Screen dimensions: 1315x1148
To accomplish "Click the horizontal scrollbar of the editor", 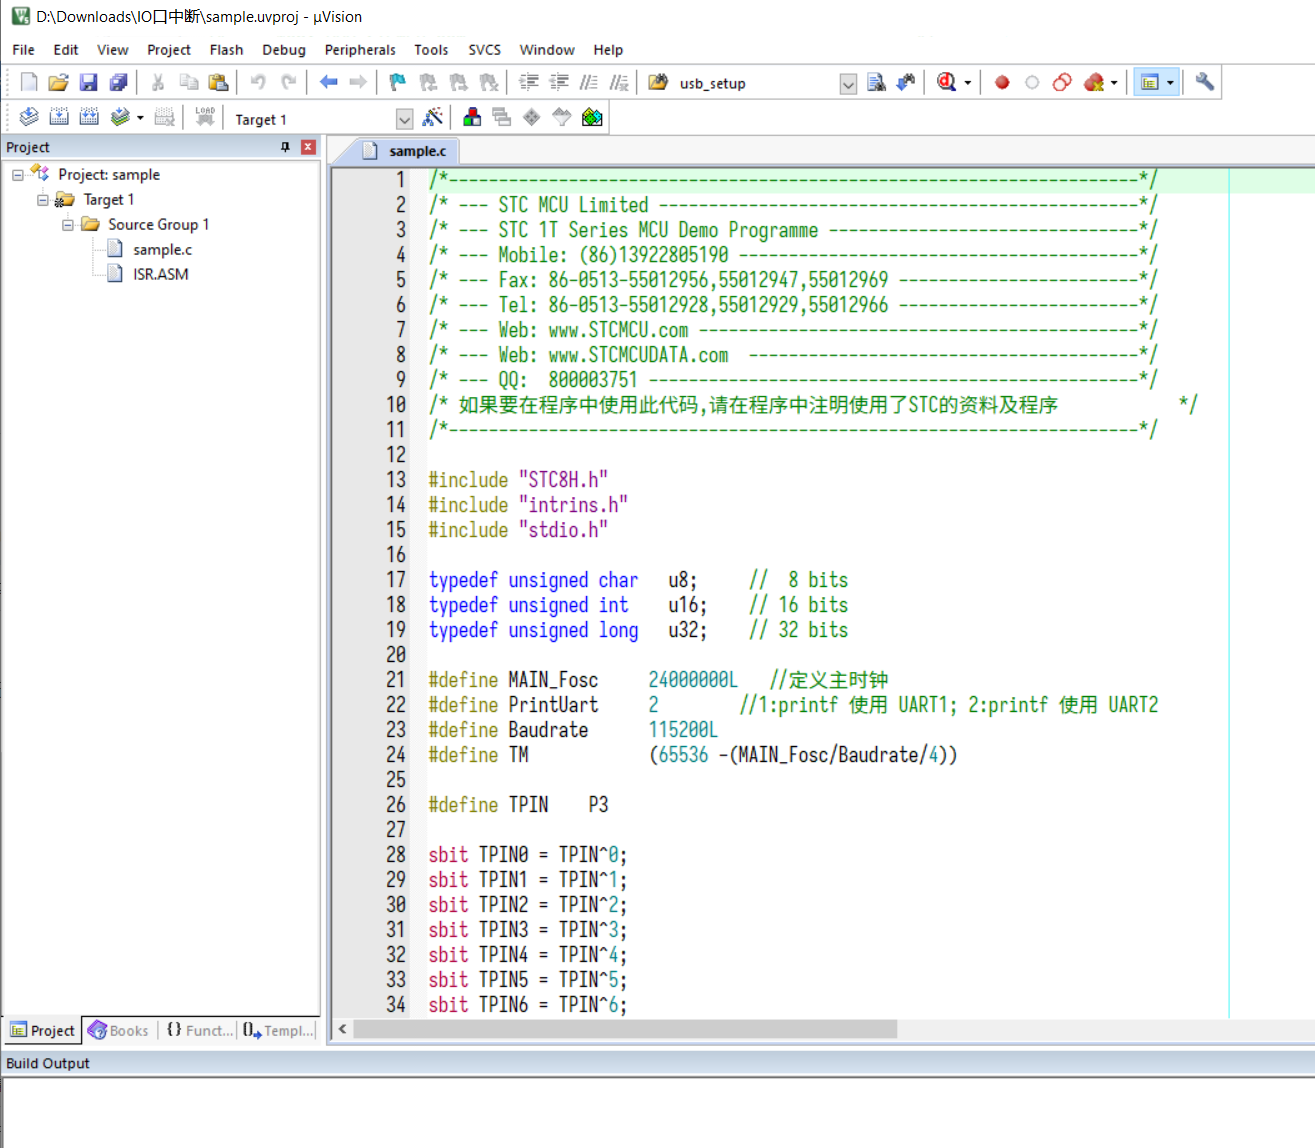I will 625,1029.
